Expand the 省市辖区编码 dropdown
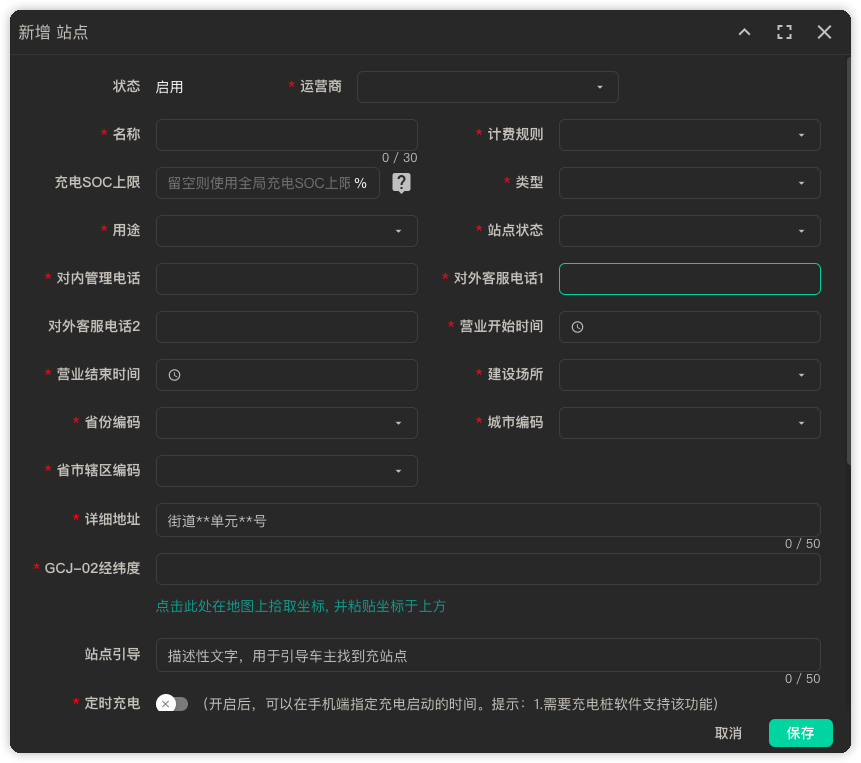The height and width of the screenshot is (763, 861). (x=287, y=471)
